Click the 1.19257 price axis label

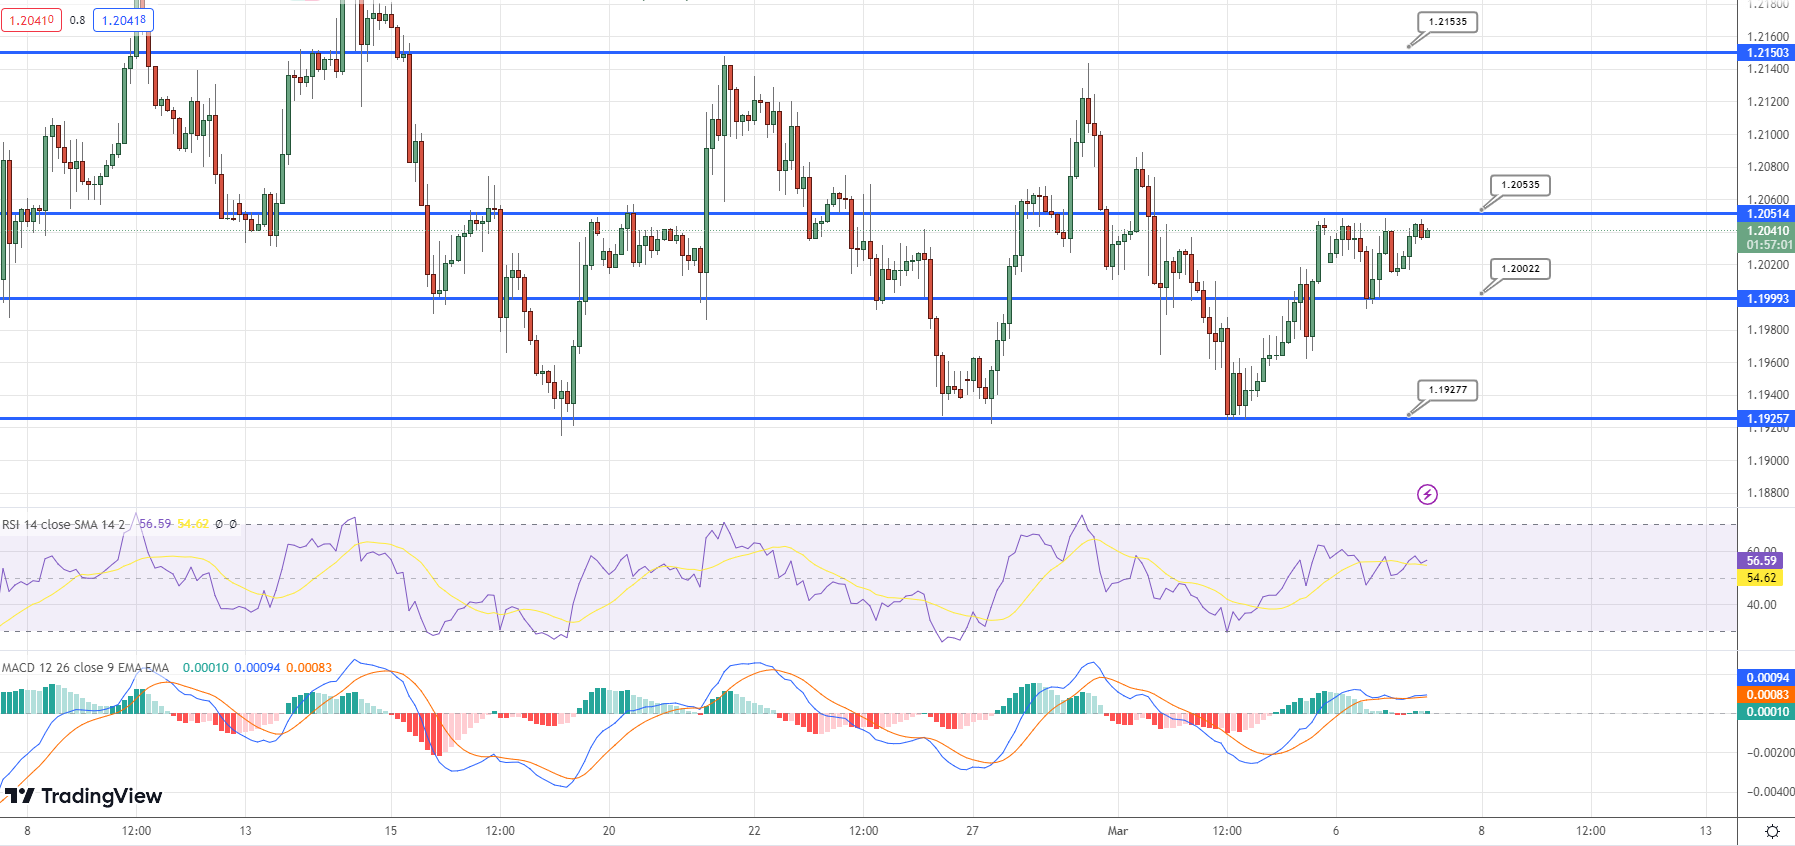[1767, 419]
